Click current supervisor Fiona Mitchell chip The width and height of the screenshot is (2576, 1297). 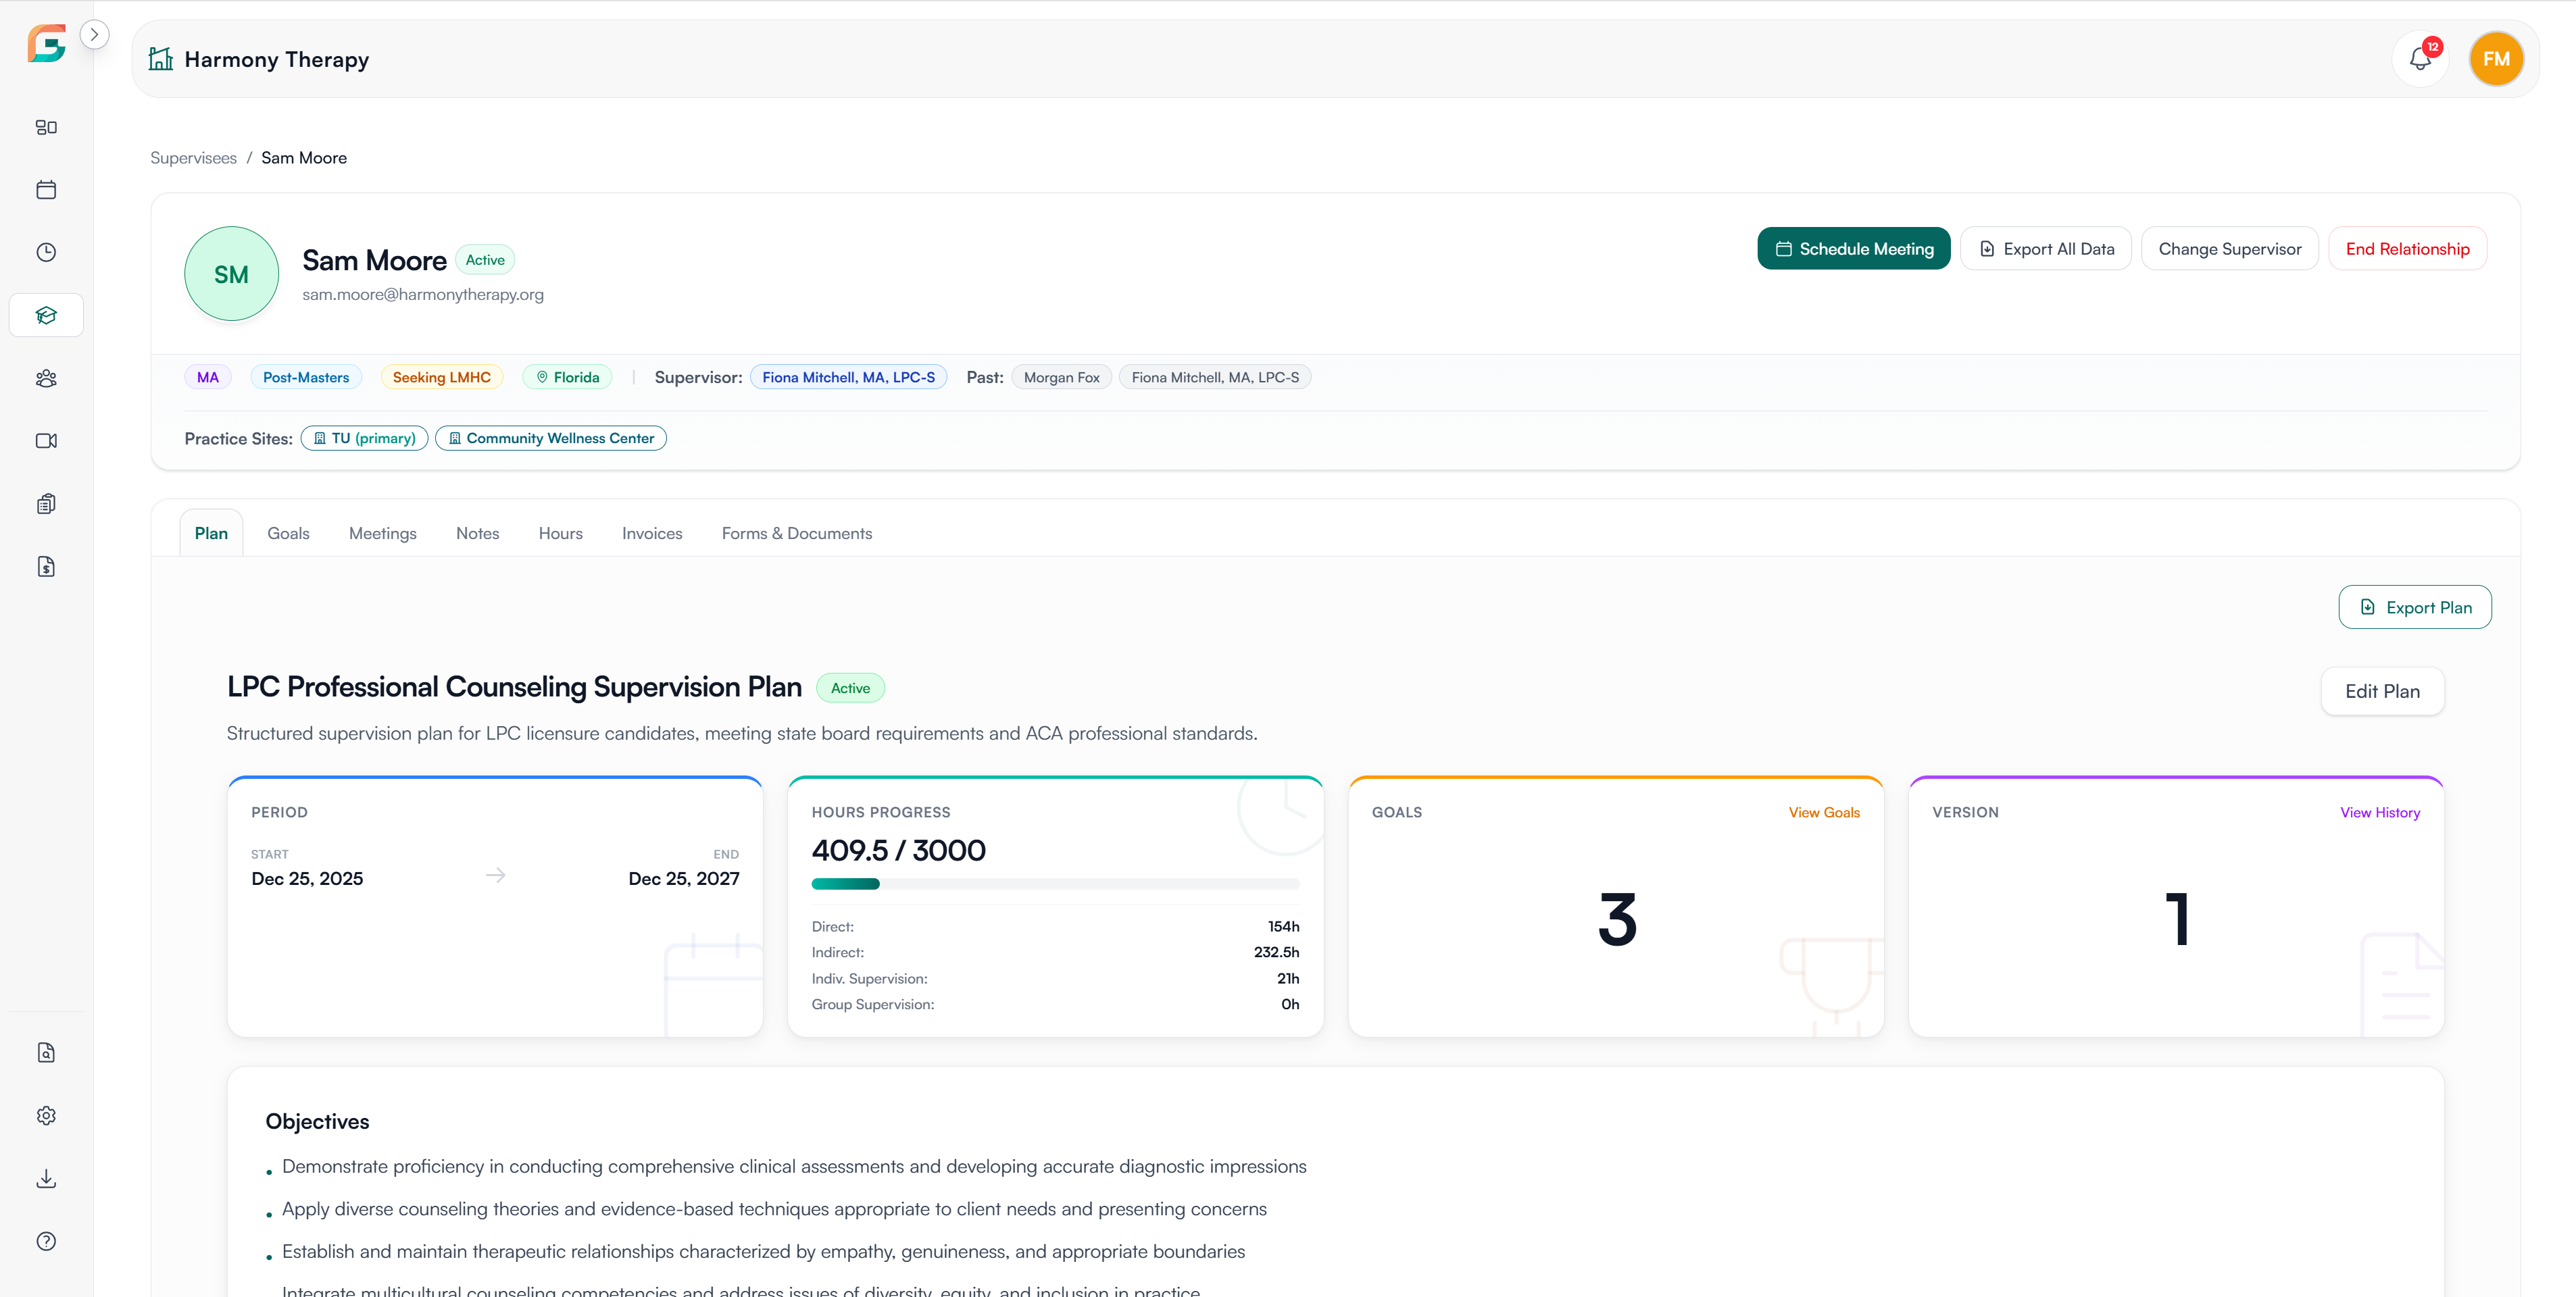(x=848, y=377)
